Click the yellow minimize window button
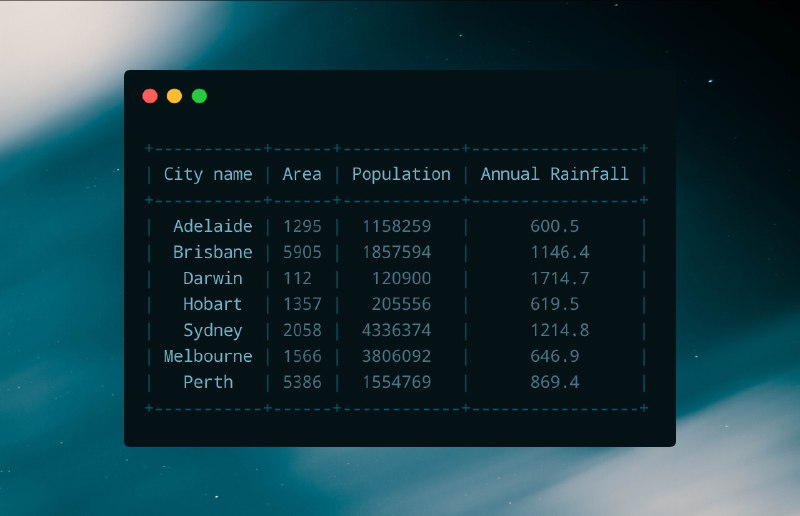This screenshot has height=516, width=800. pyautogui.click(x=174, y=96)
